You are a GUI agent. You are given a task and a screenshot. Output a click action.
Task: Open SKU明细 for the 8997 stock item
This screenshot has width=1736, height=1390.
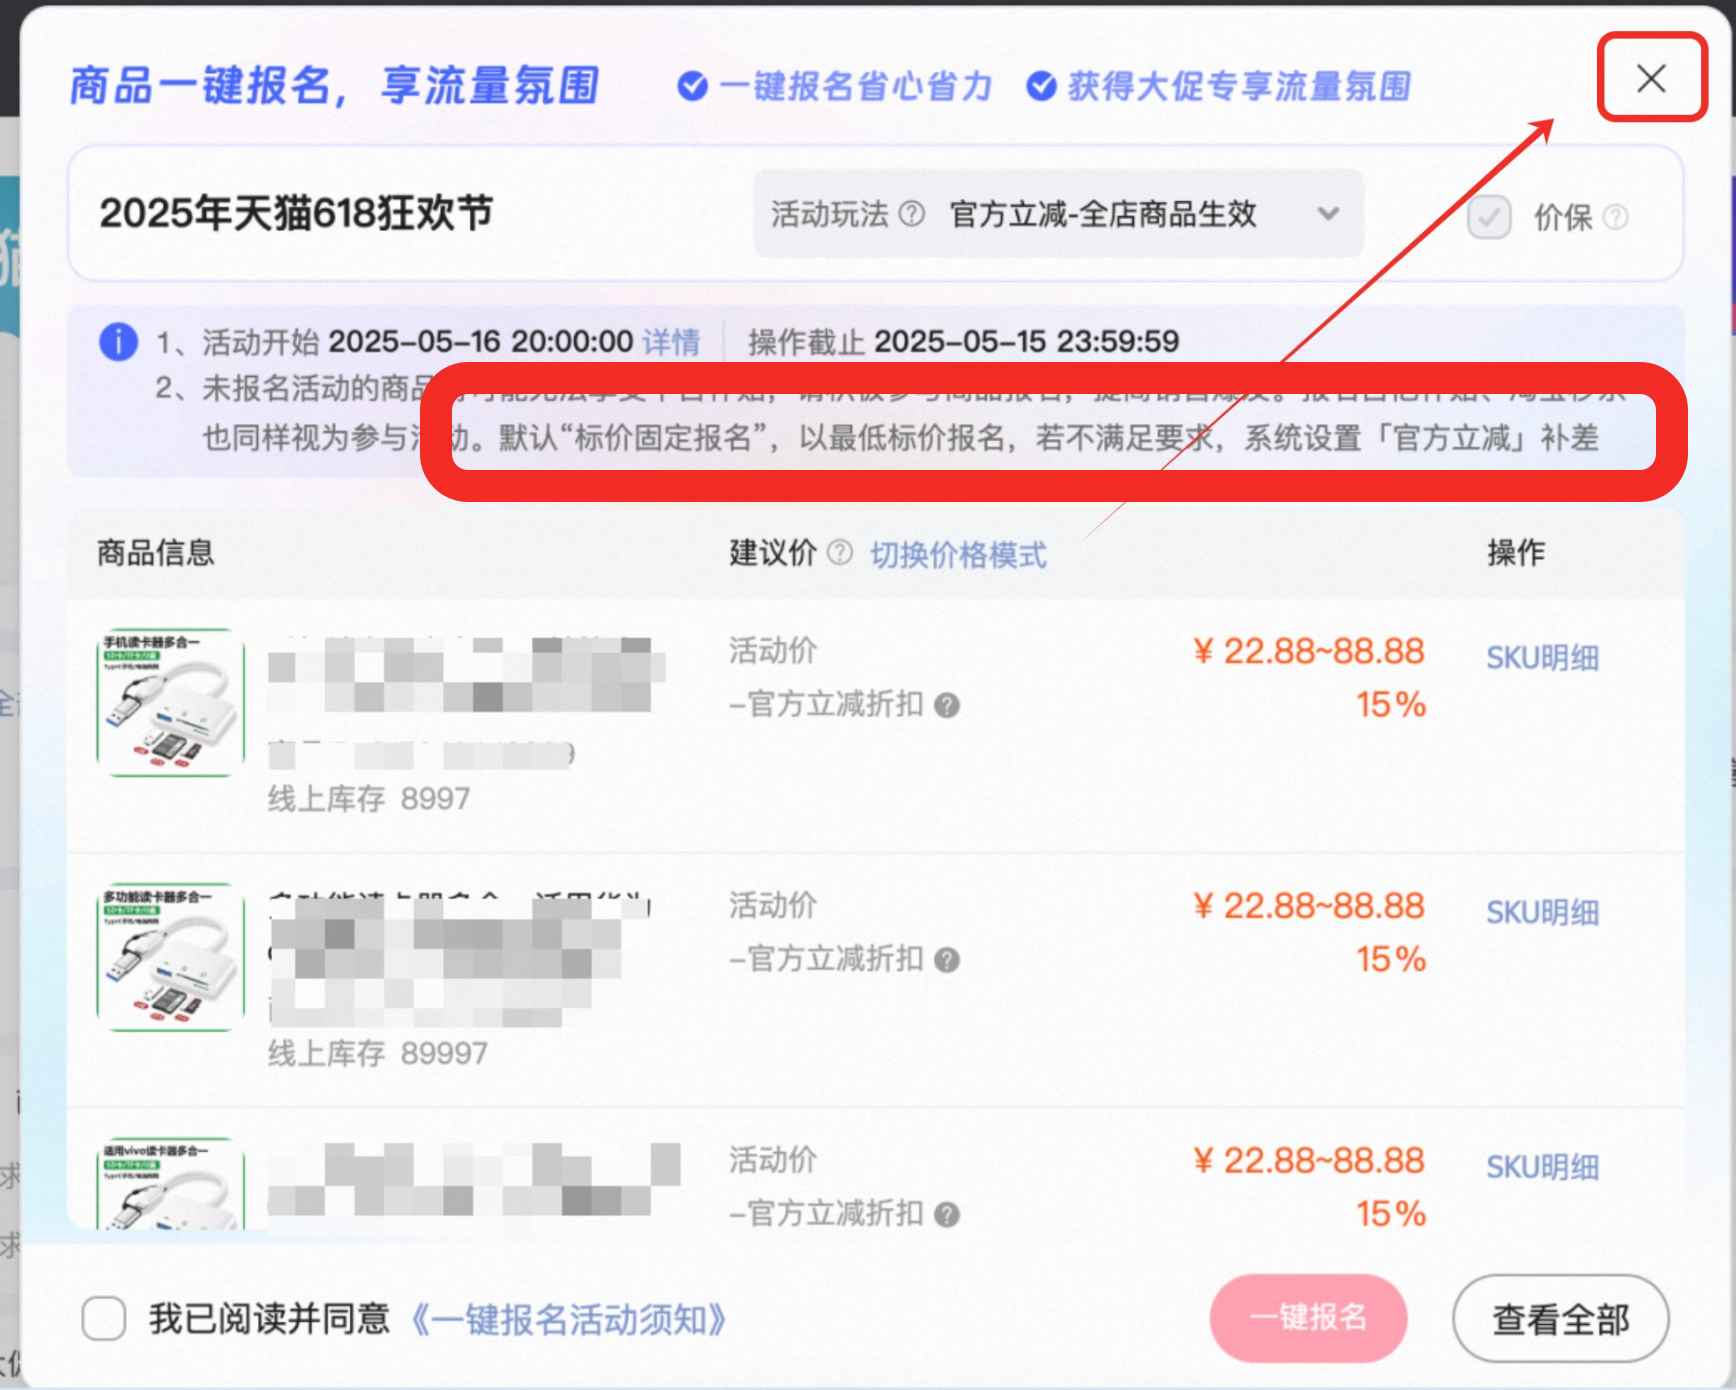point(1542,658)
